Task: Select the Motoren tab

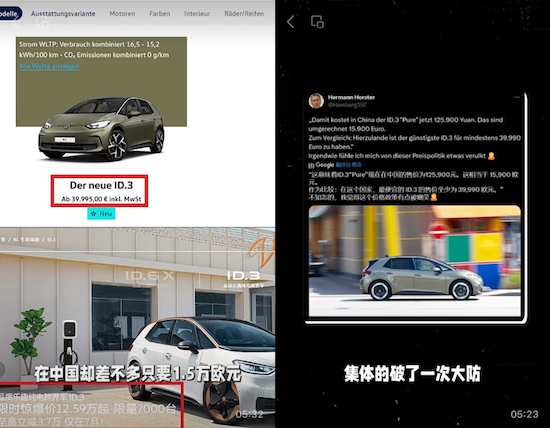Action: coord(122,14)
